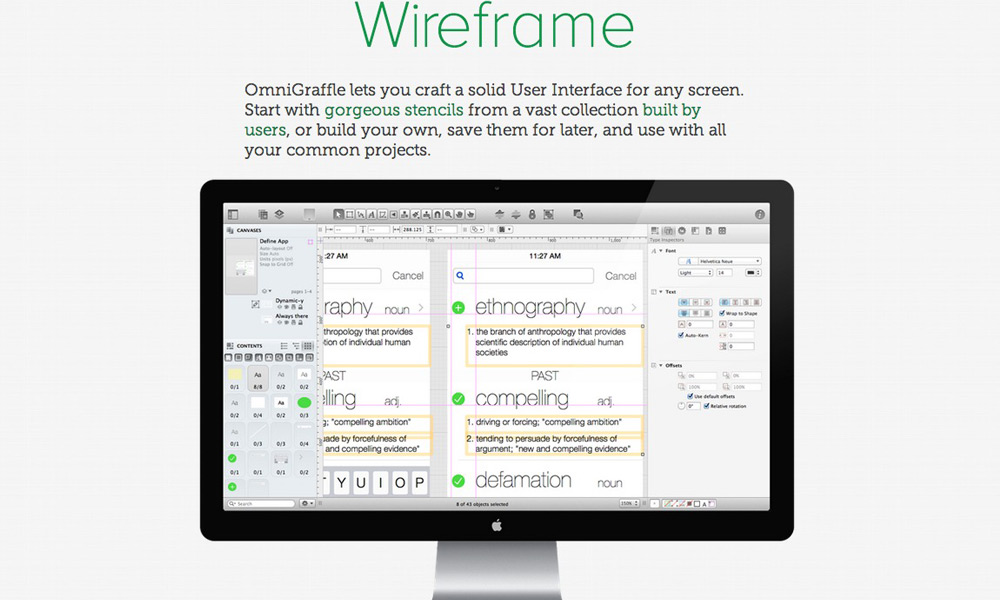Open the Light font weight dropdown
Screen dimensions: 1000x600
click(695, 272)
